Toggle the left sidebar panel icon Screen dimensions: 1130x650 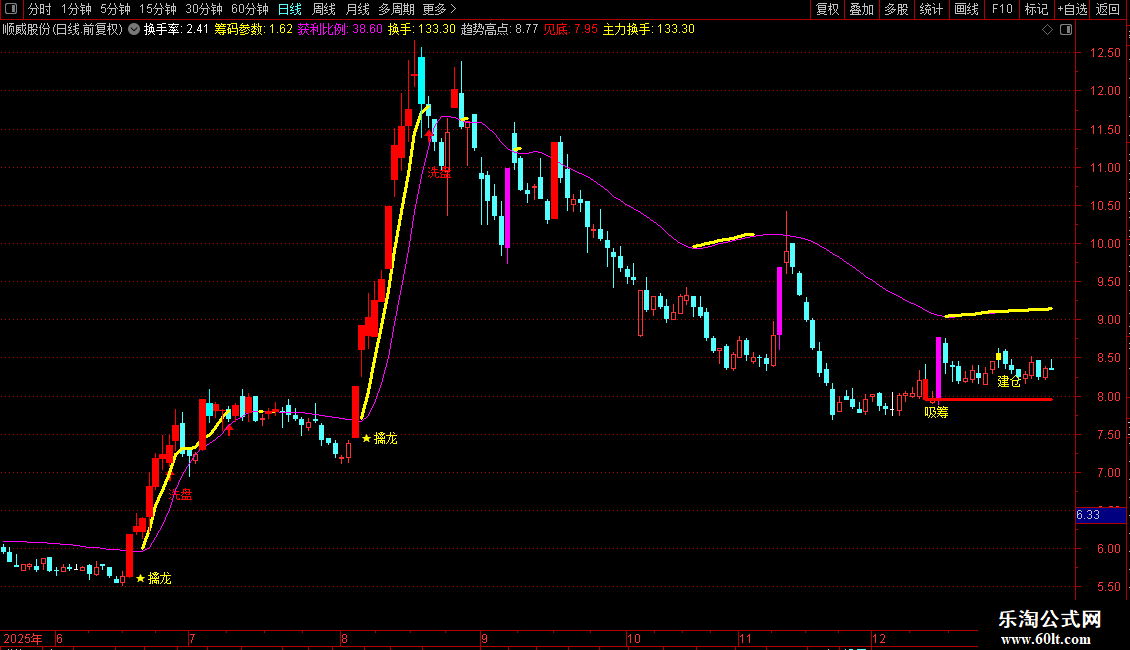click(11, 9)
